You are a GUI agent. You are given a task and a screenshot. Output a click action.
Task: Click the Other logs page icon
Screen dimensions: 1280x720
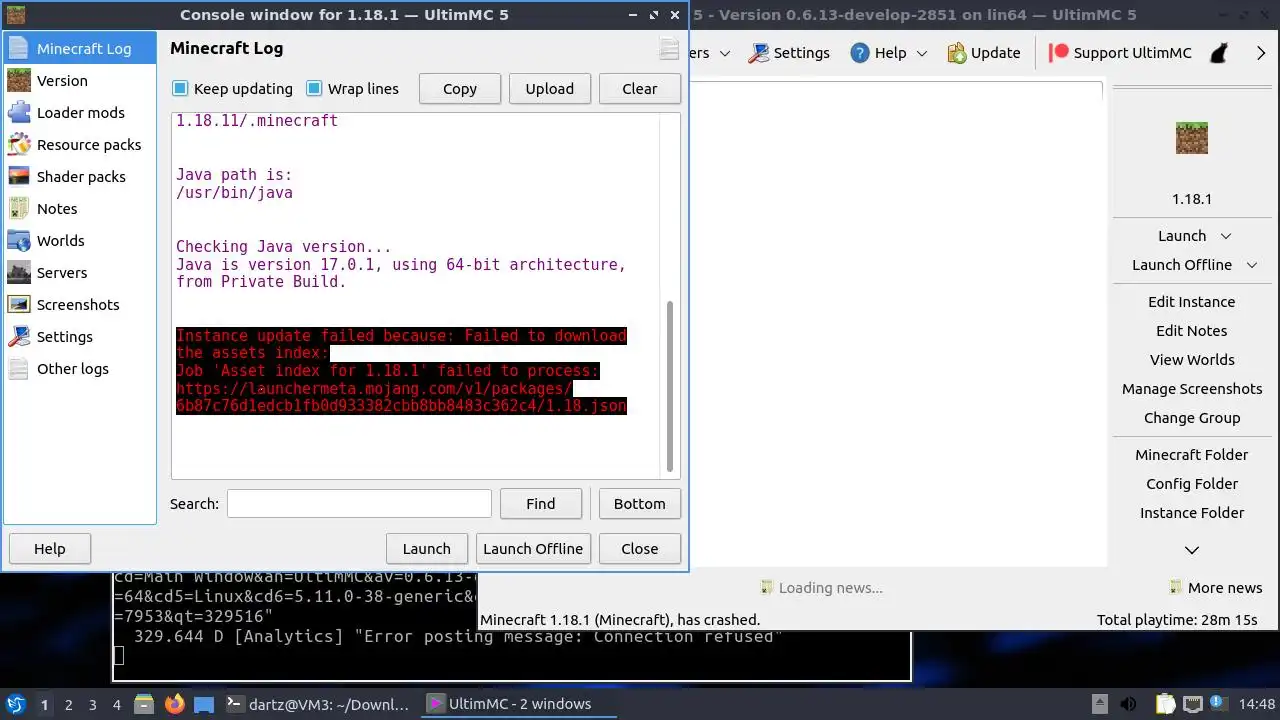pos(19,369)
